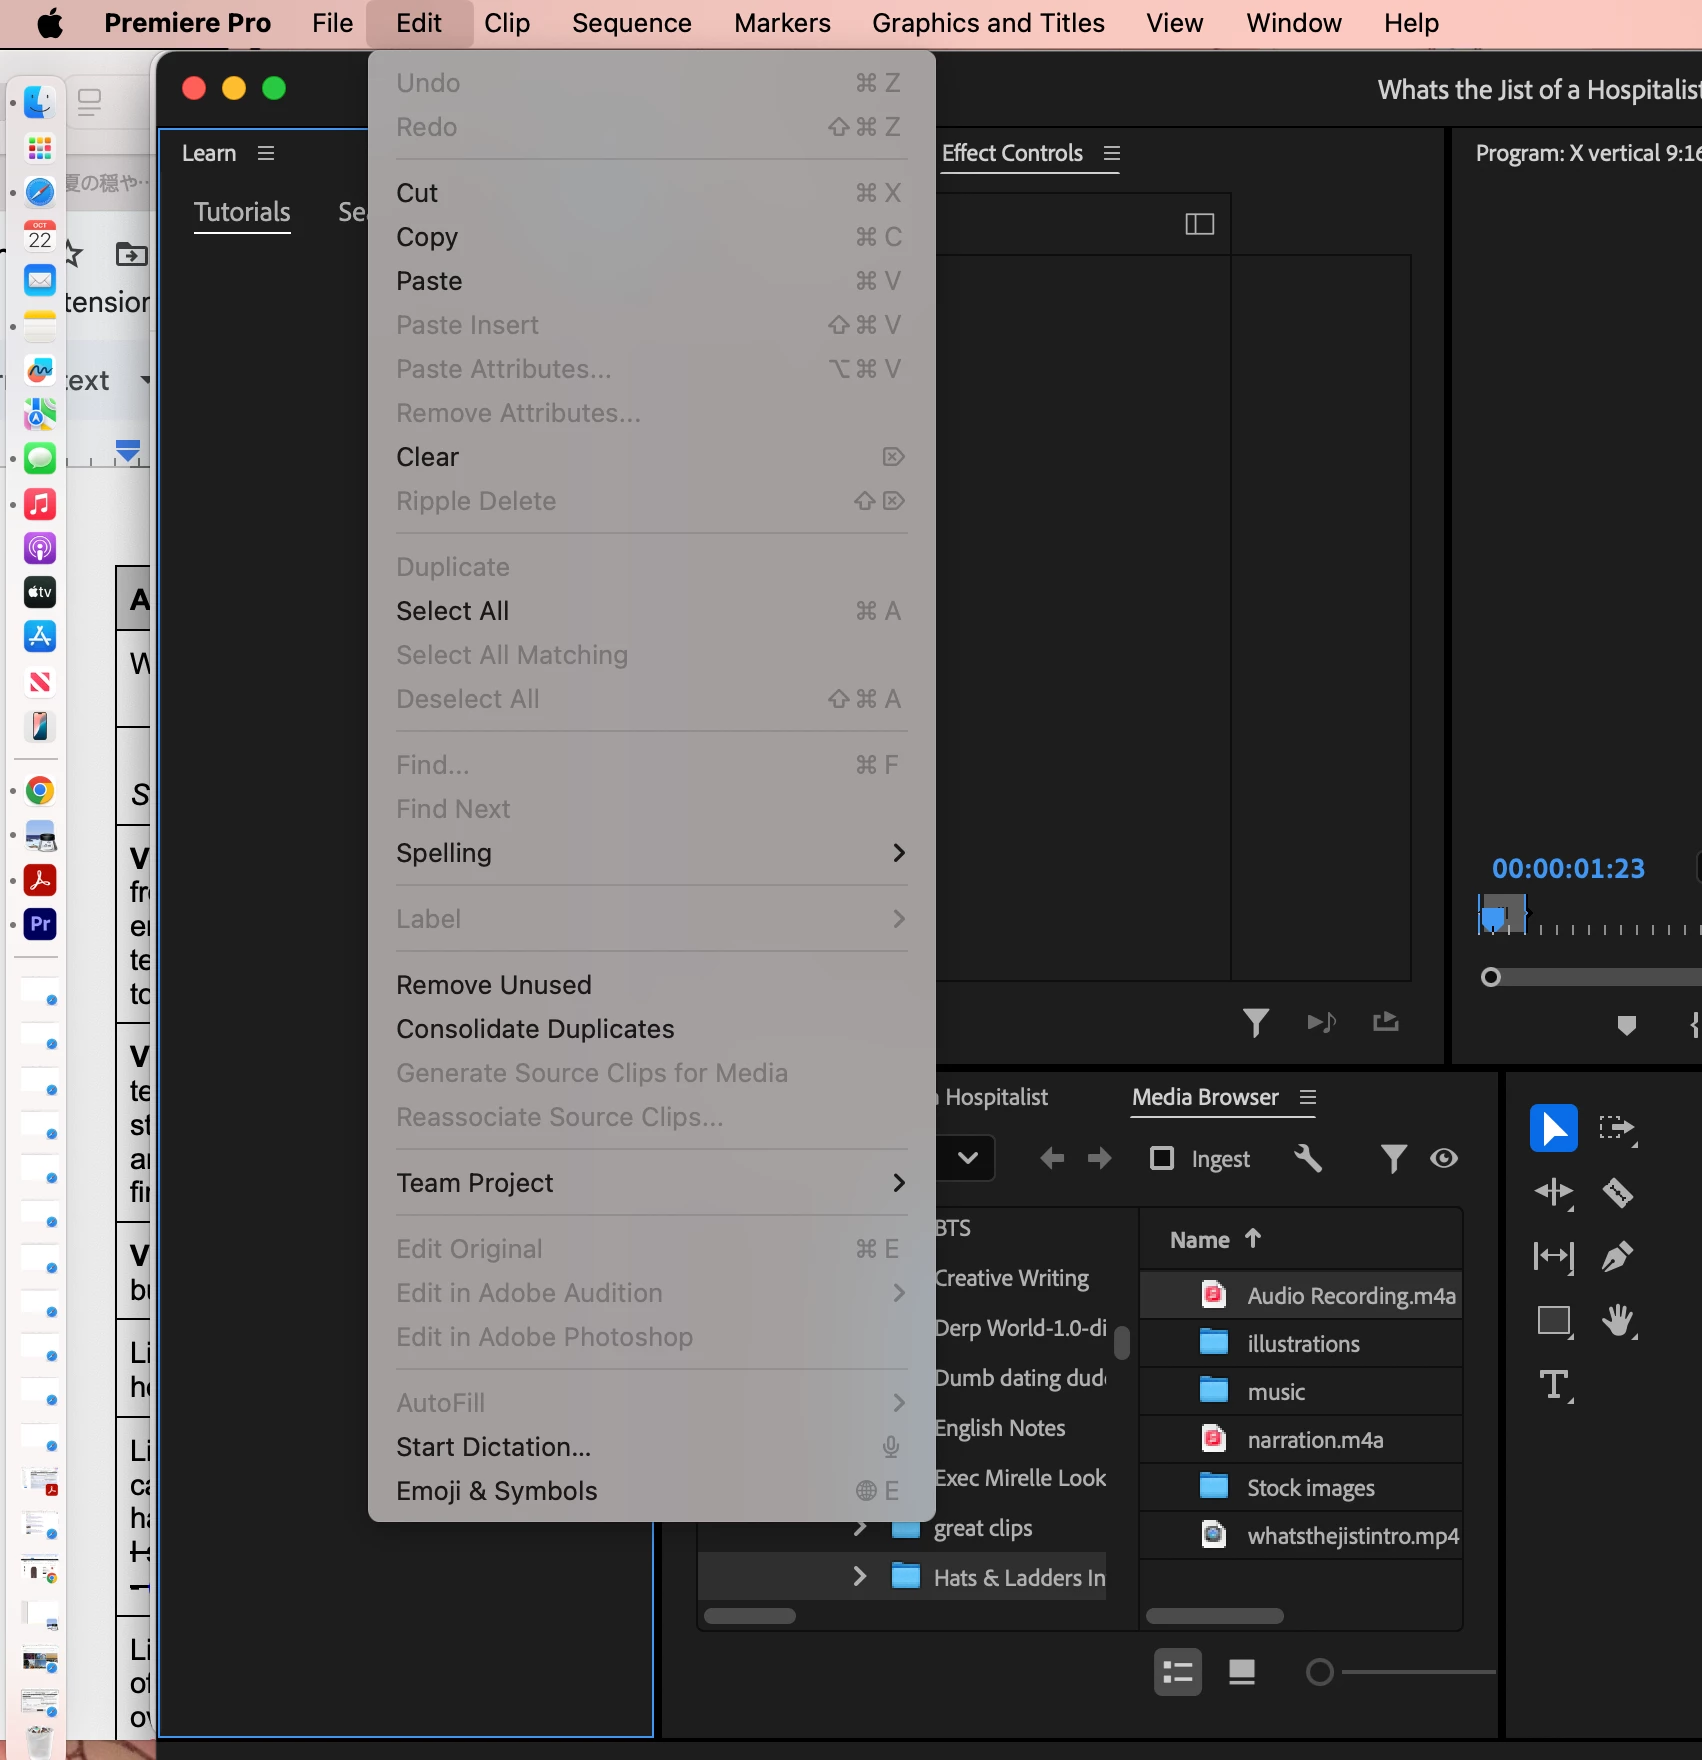Viewport: 1702px width, 1760px height.
Task: Expand the Spelling submenu
Action: pos(652,853)
